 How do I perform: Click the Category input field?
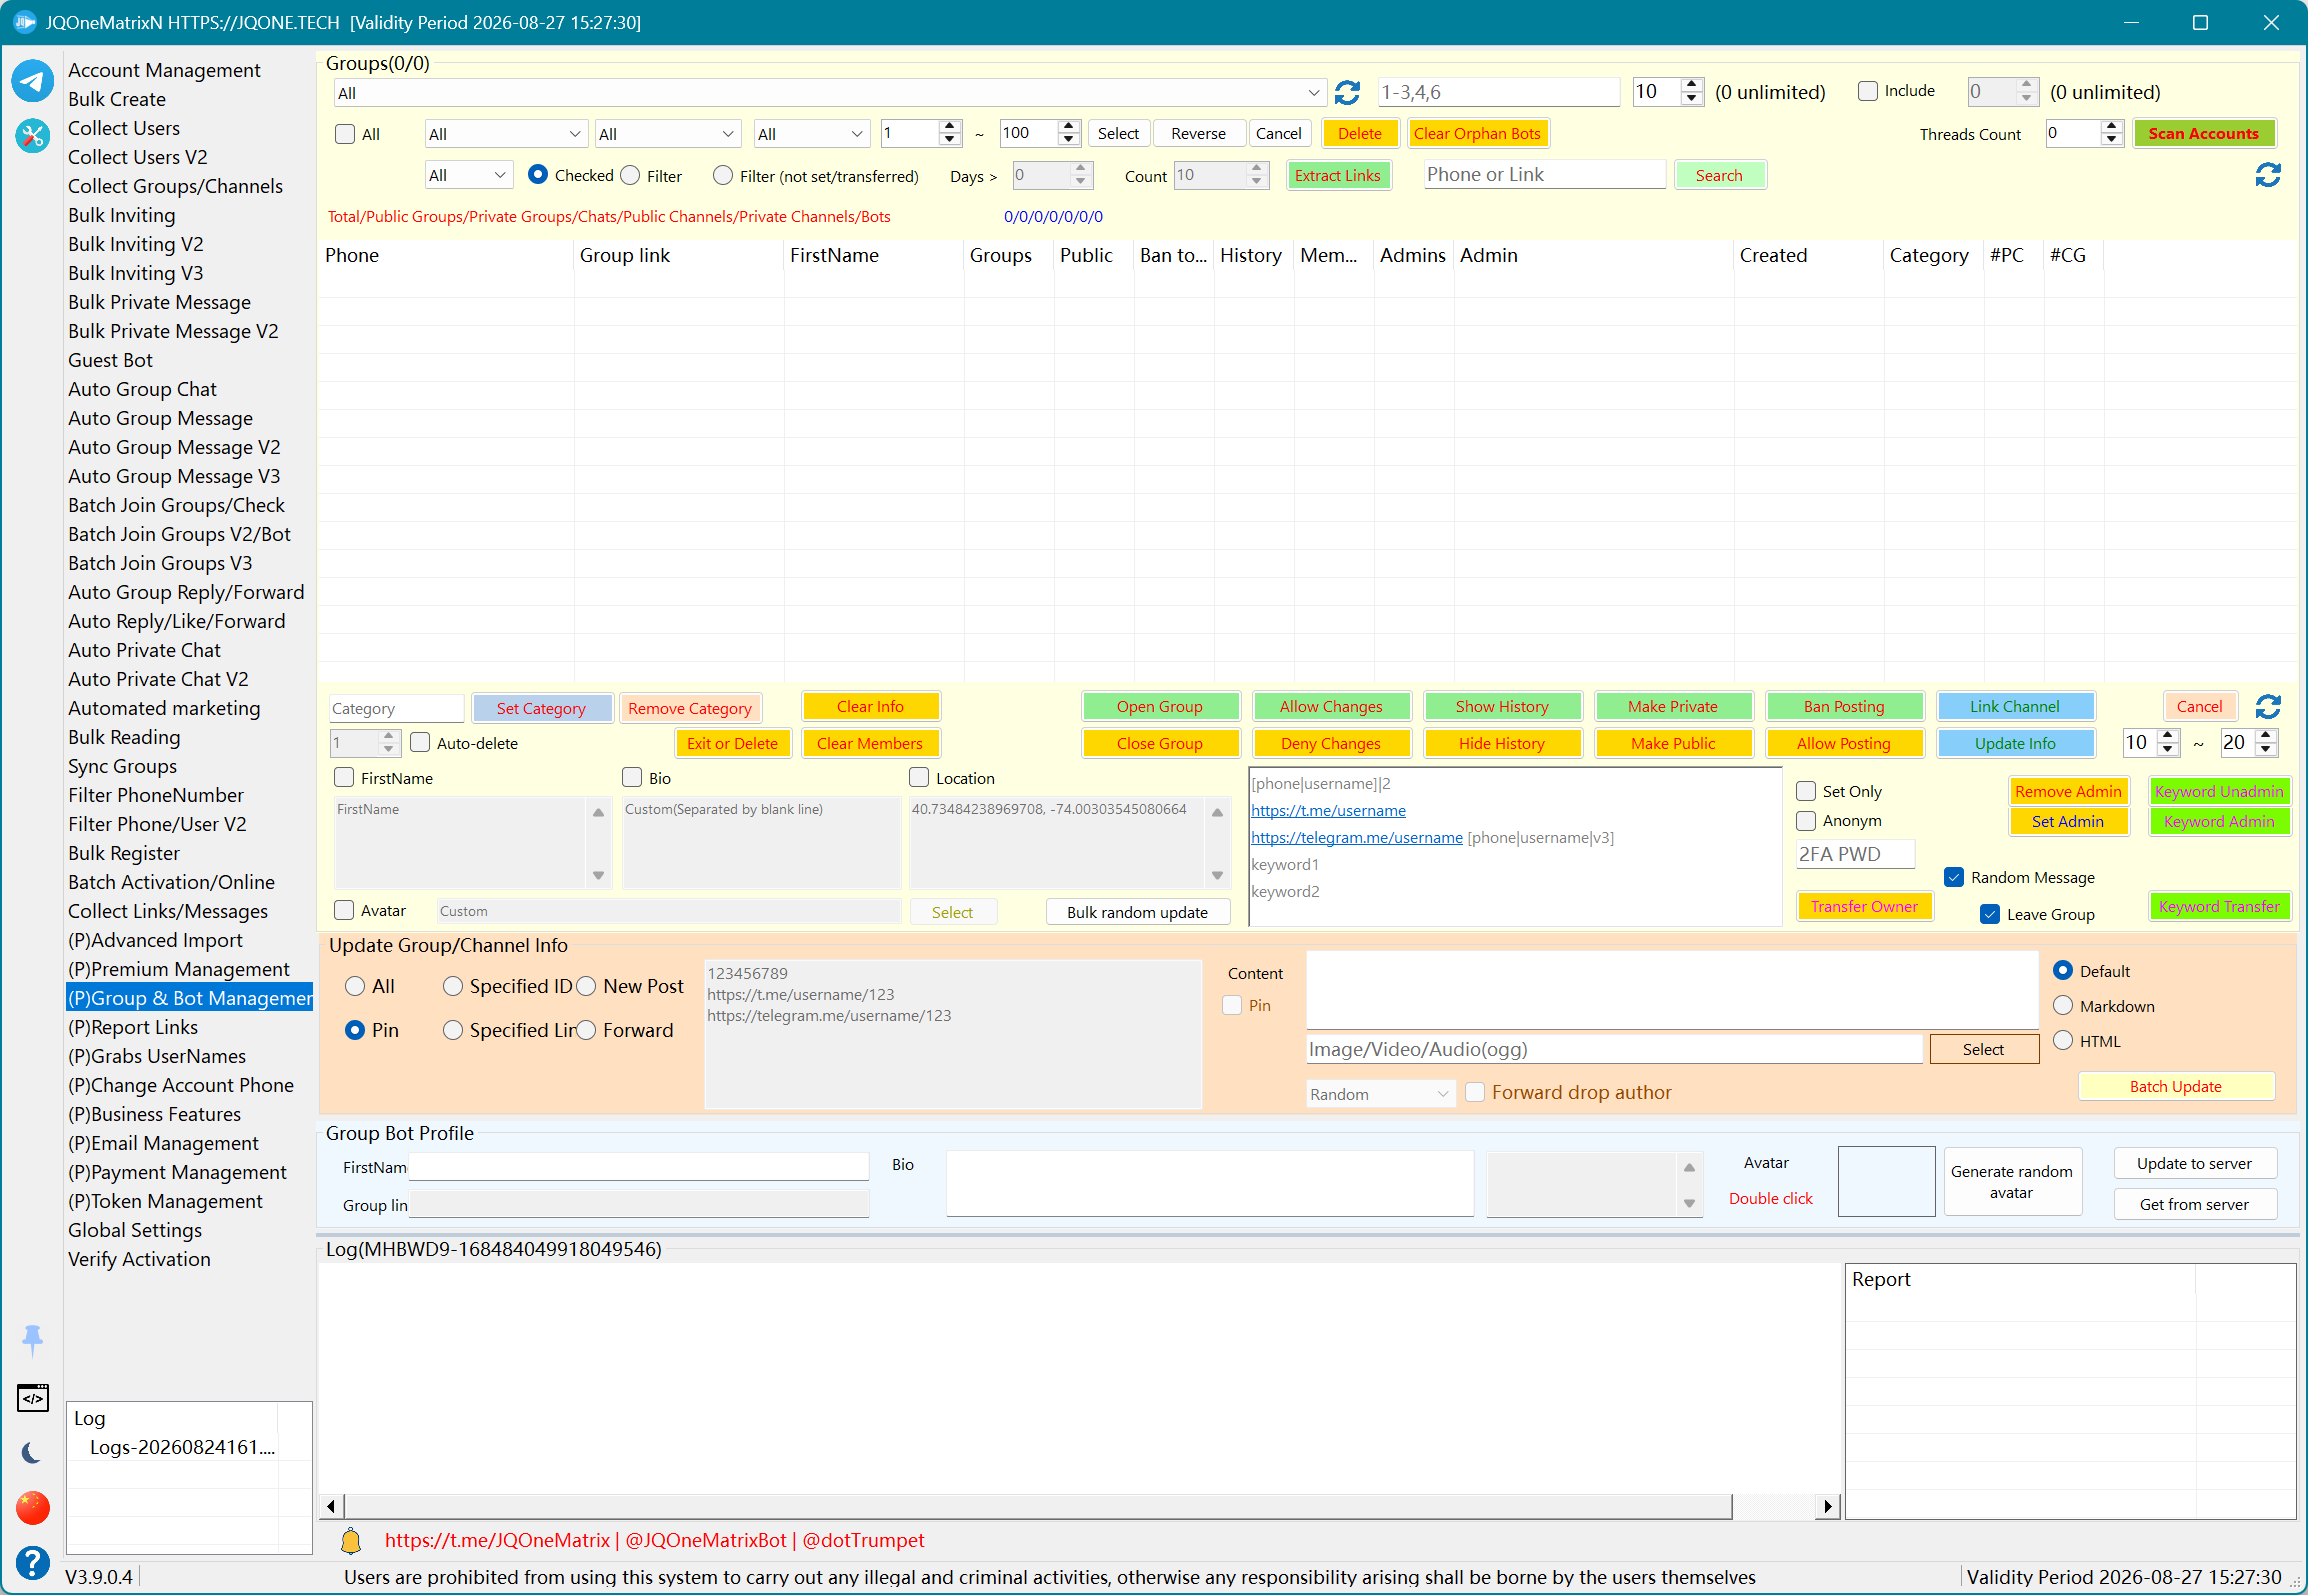point(396,708)
